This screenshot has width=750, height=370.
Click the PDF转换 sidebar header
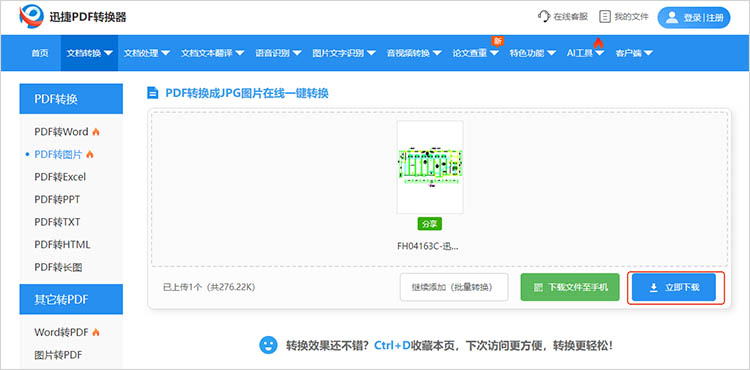71,99
